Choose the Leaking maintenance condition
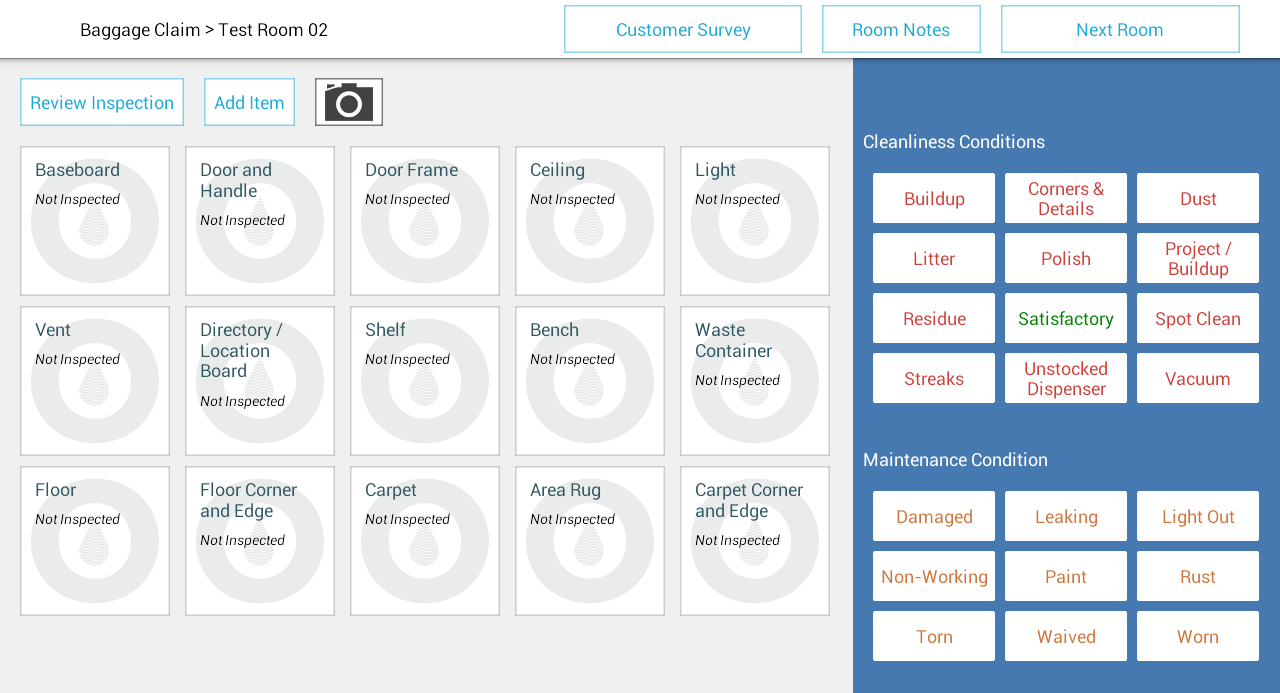This screenshot has height=693, width=1280. (x=1066, y=516)
